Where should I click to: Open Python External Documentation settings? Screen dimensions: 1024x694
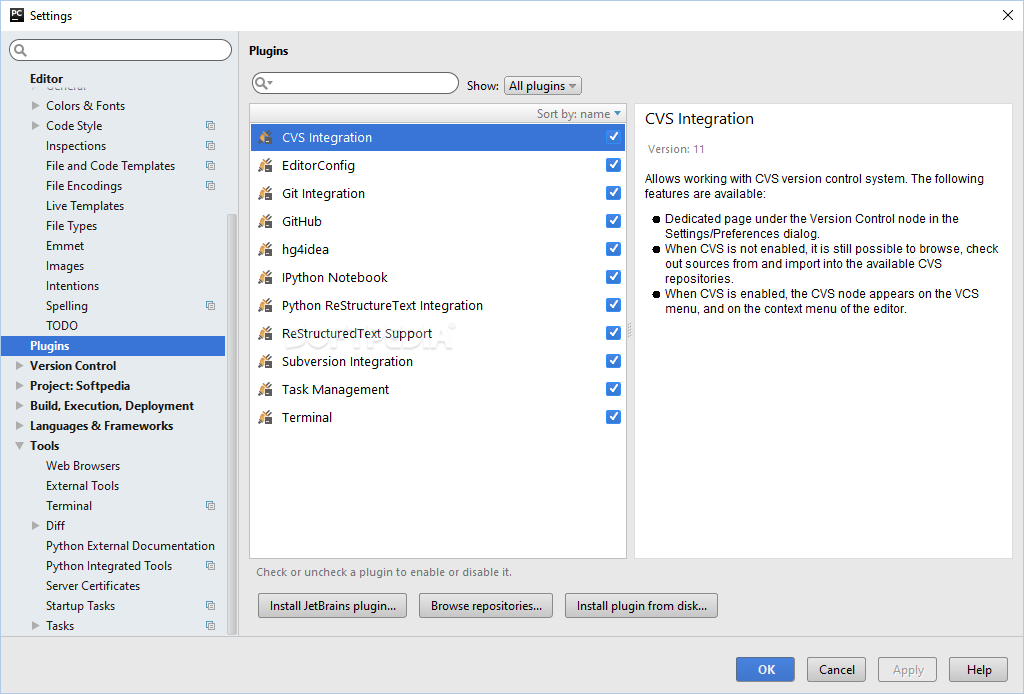pos(130,546)
